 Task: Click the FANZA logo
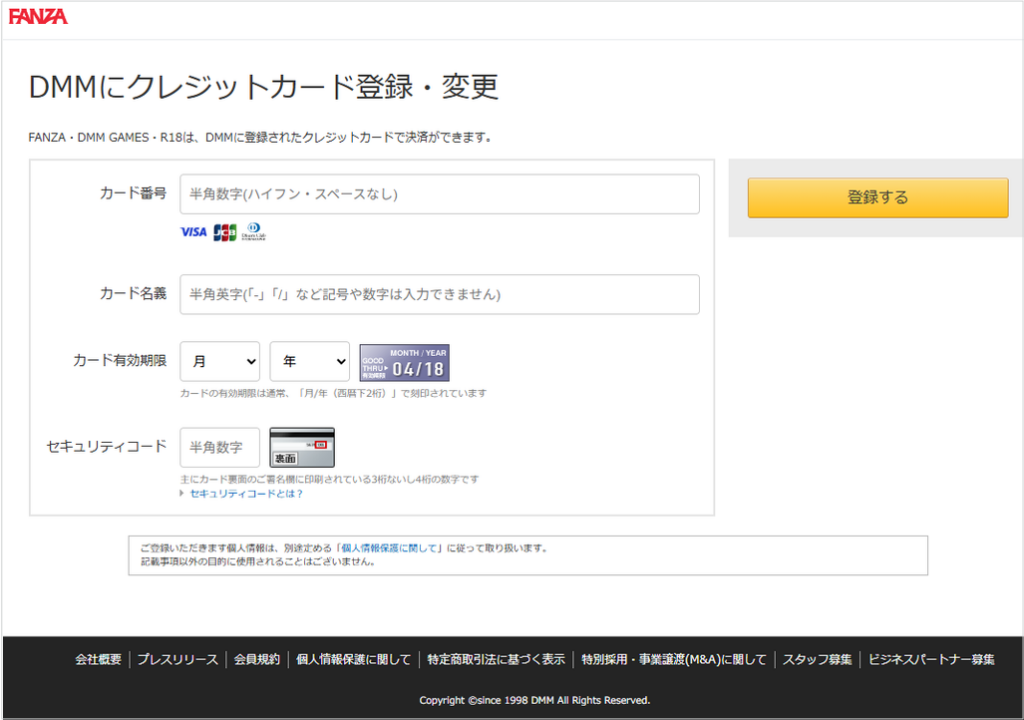click(x=38, y=16)
